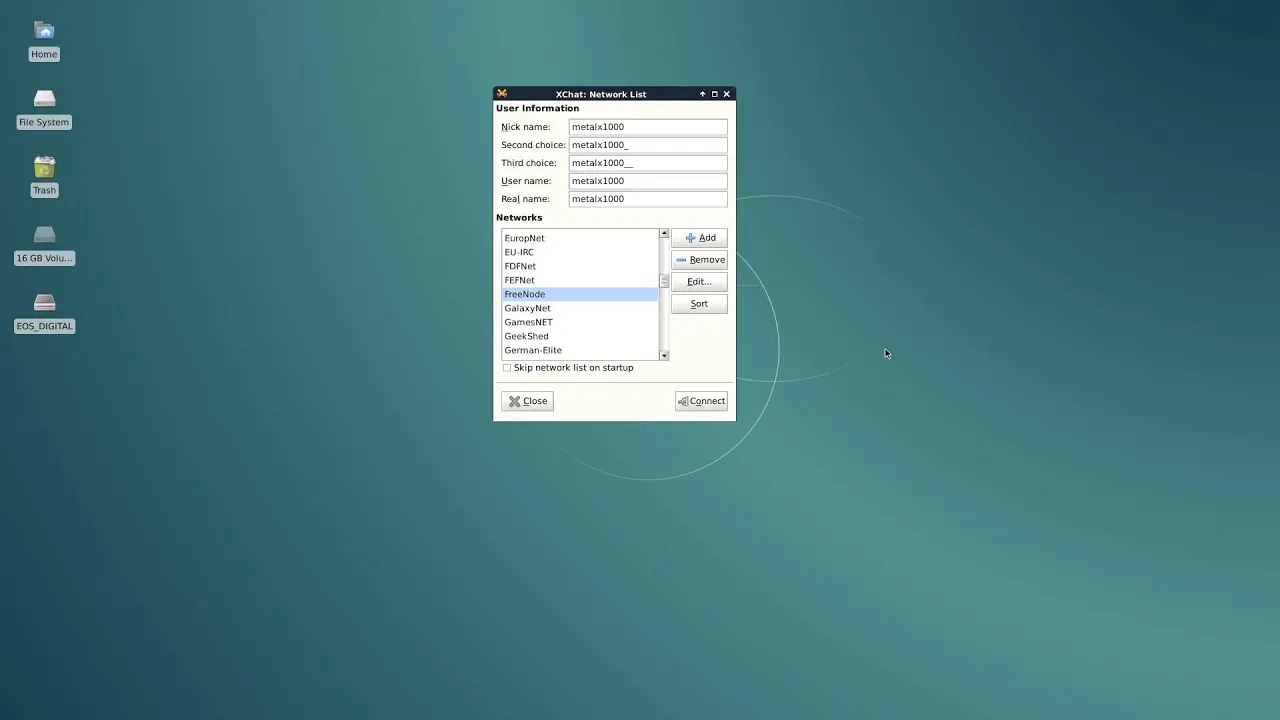
Task: Click networks list scrollbar up arrow
Action: click(664, 234)
